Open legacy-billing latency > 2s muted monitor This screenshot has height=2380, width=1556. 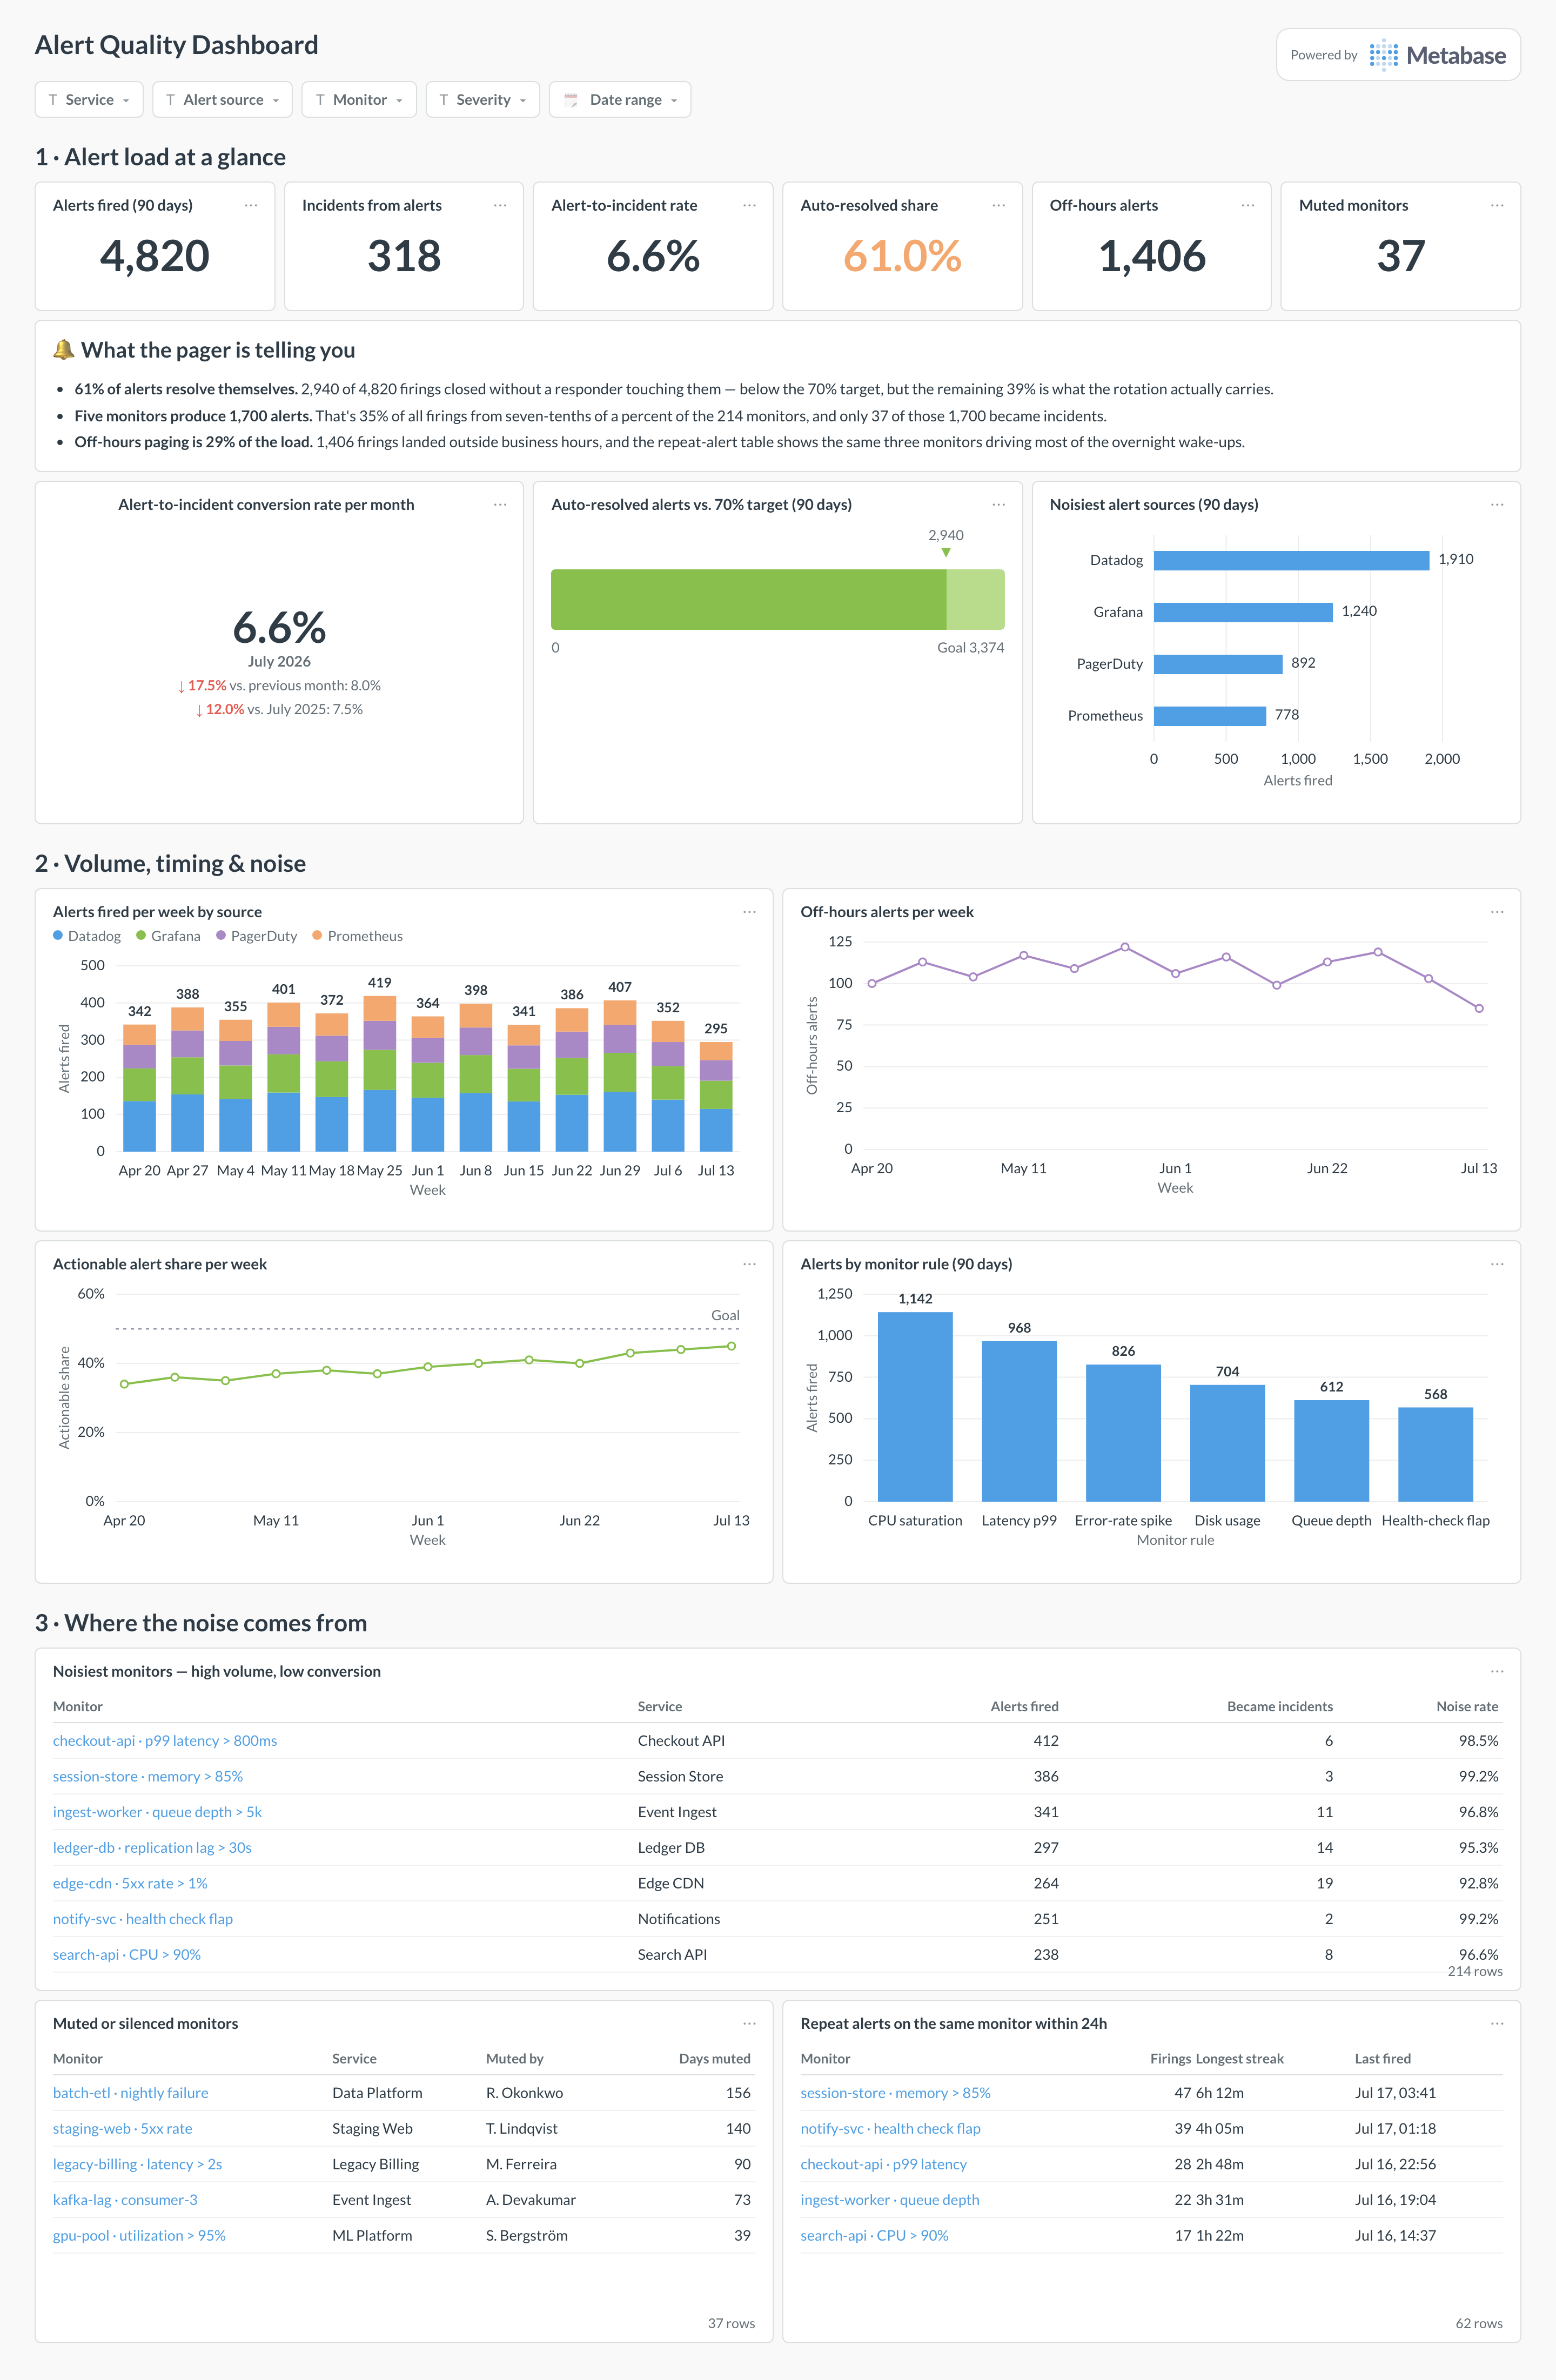pos(137,2164)
